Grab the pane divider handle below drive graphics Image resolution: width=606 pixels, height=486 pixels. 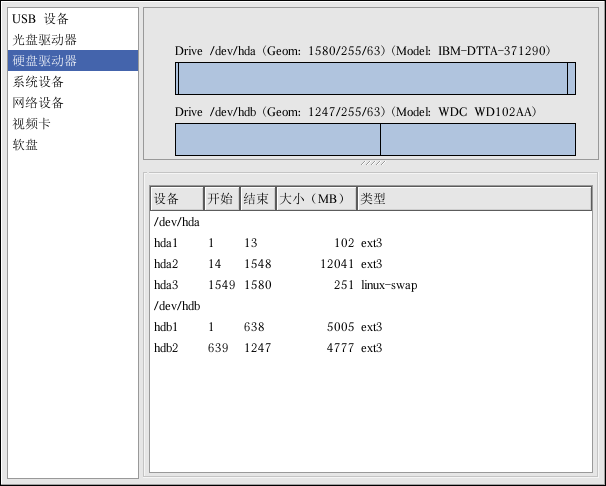373,162
